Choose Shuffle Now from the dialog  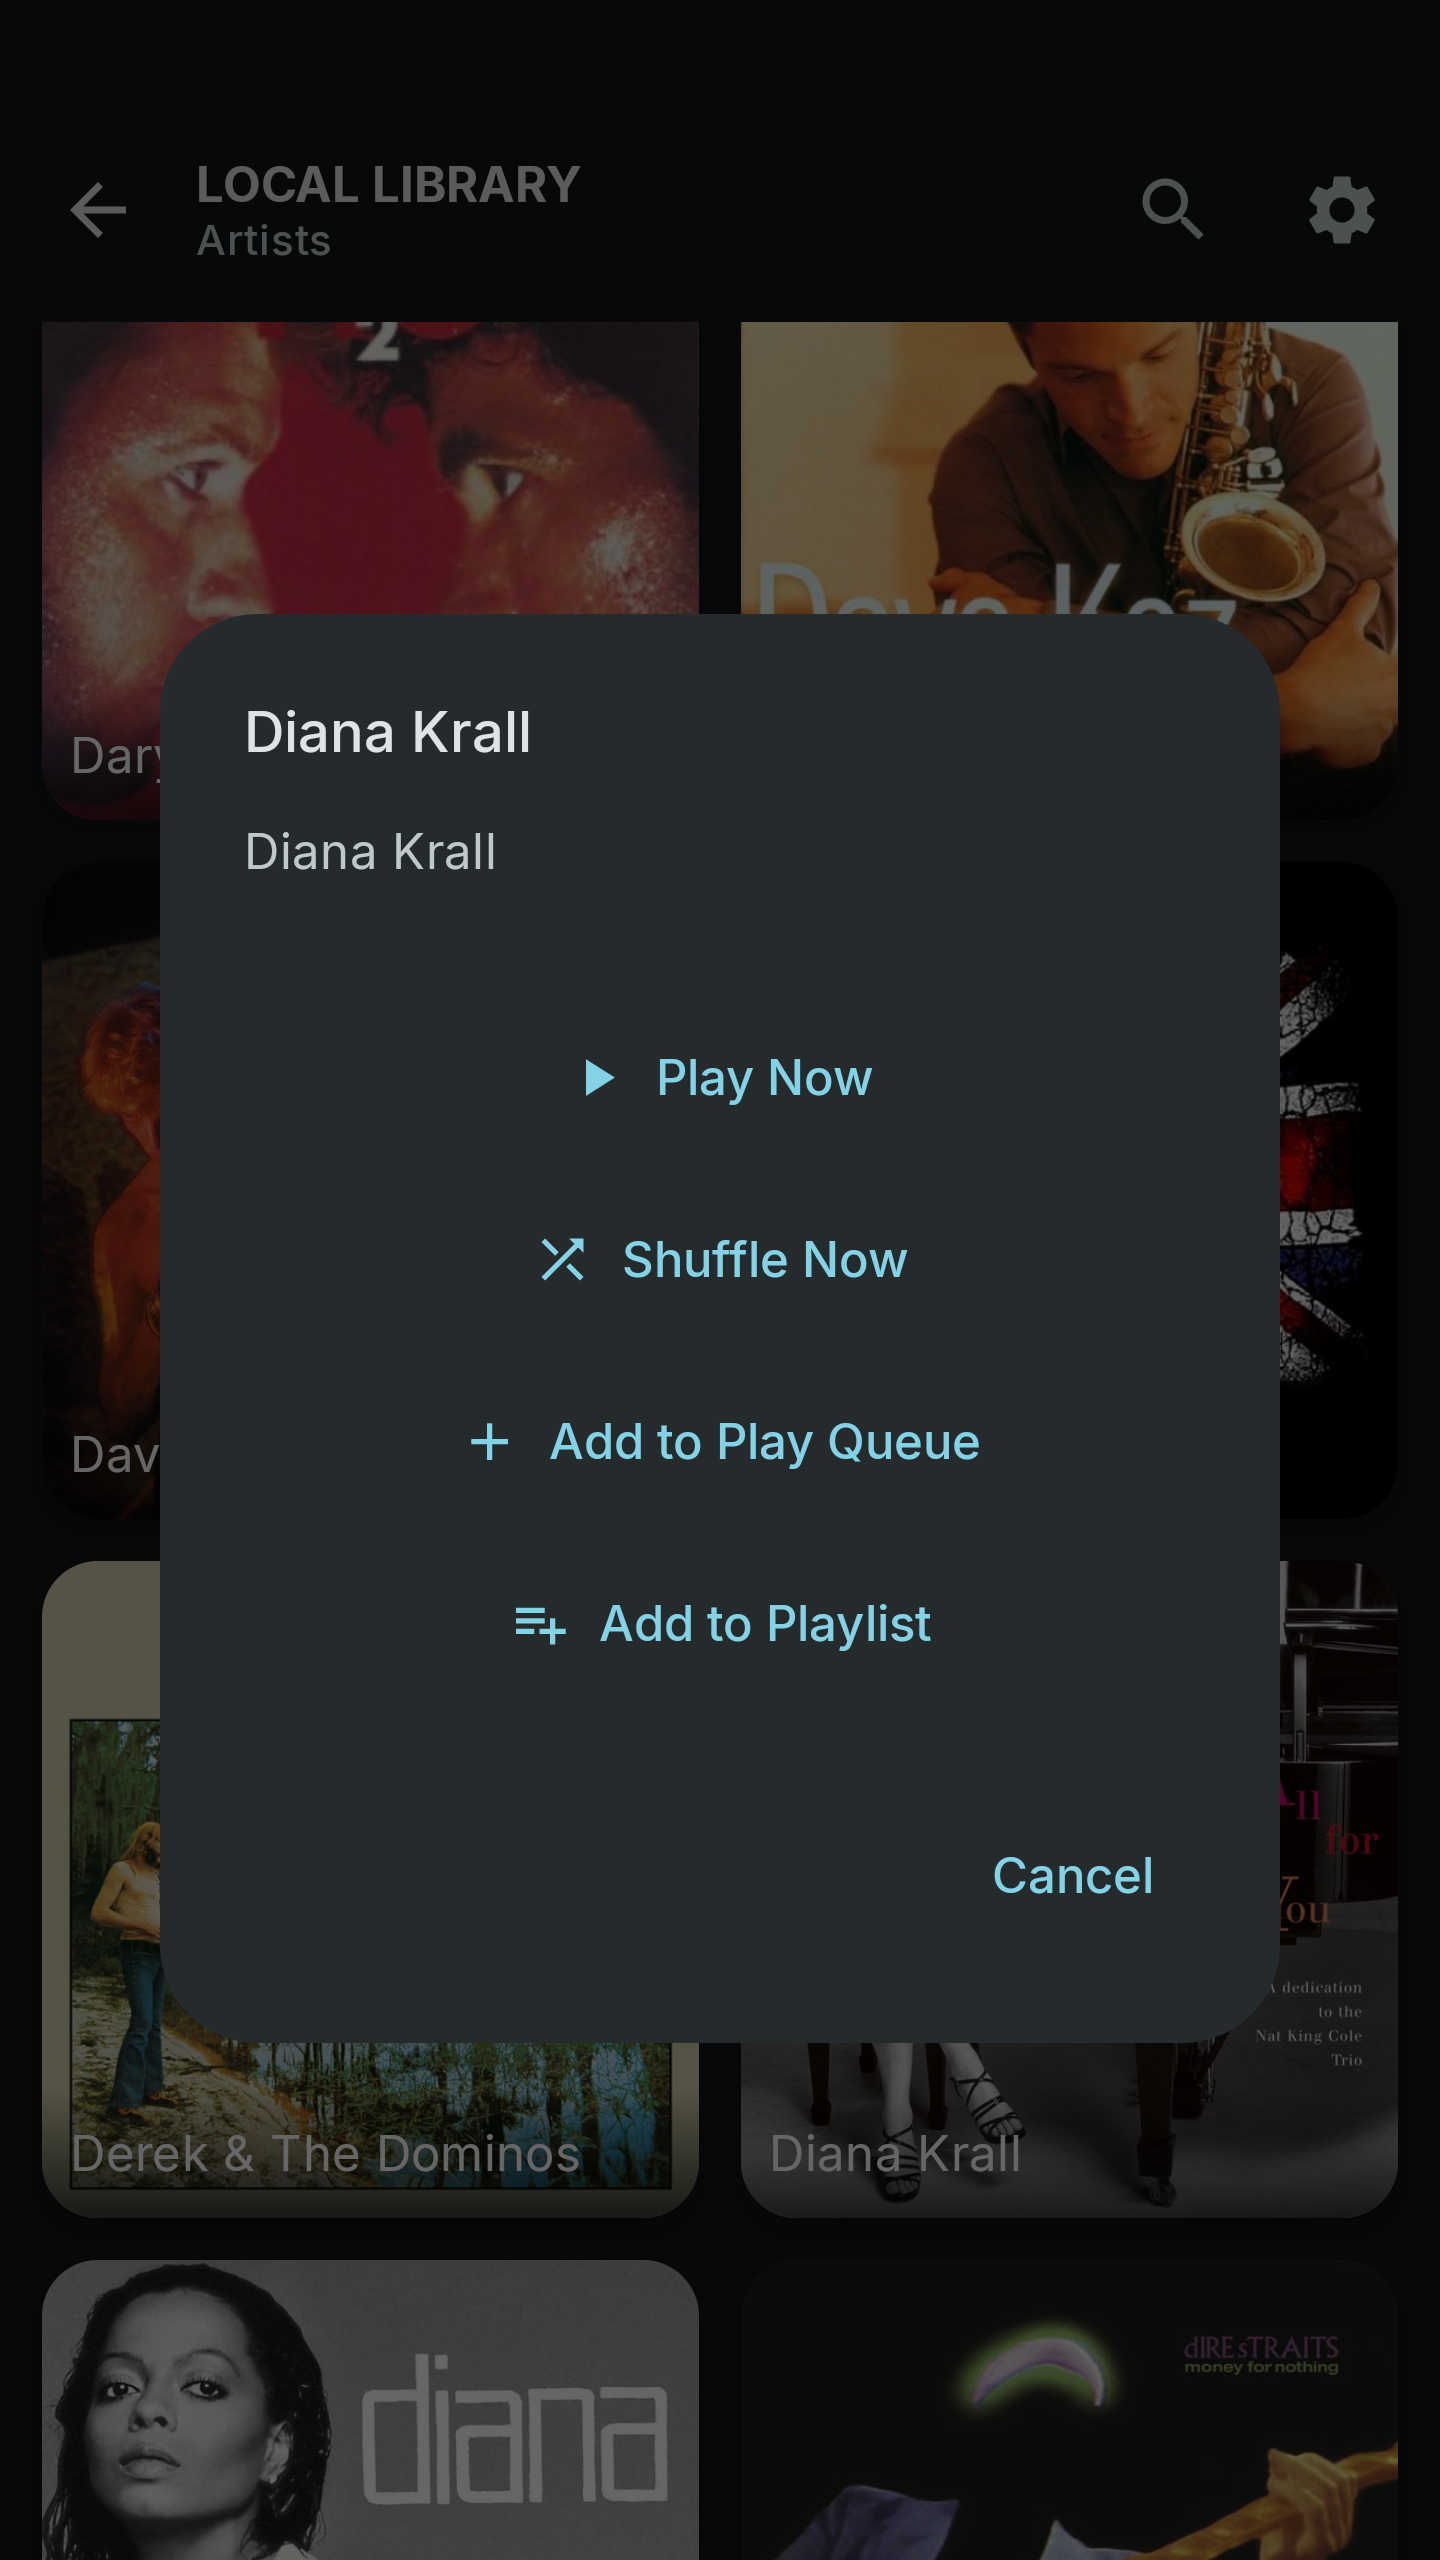click(765, 1260)
